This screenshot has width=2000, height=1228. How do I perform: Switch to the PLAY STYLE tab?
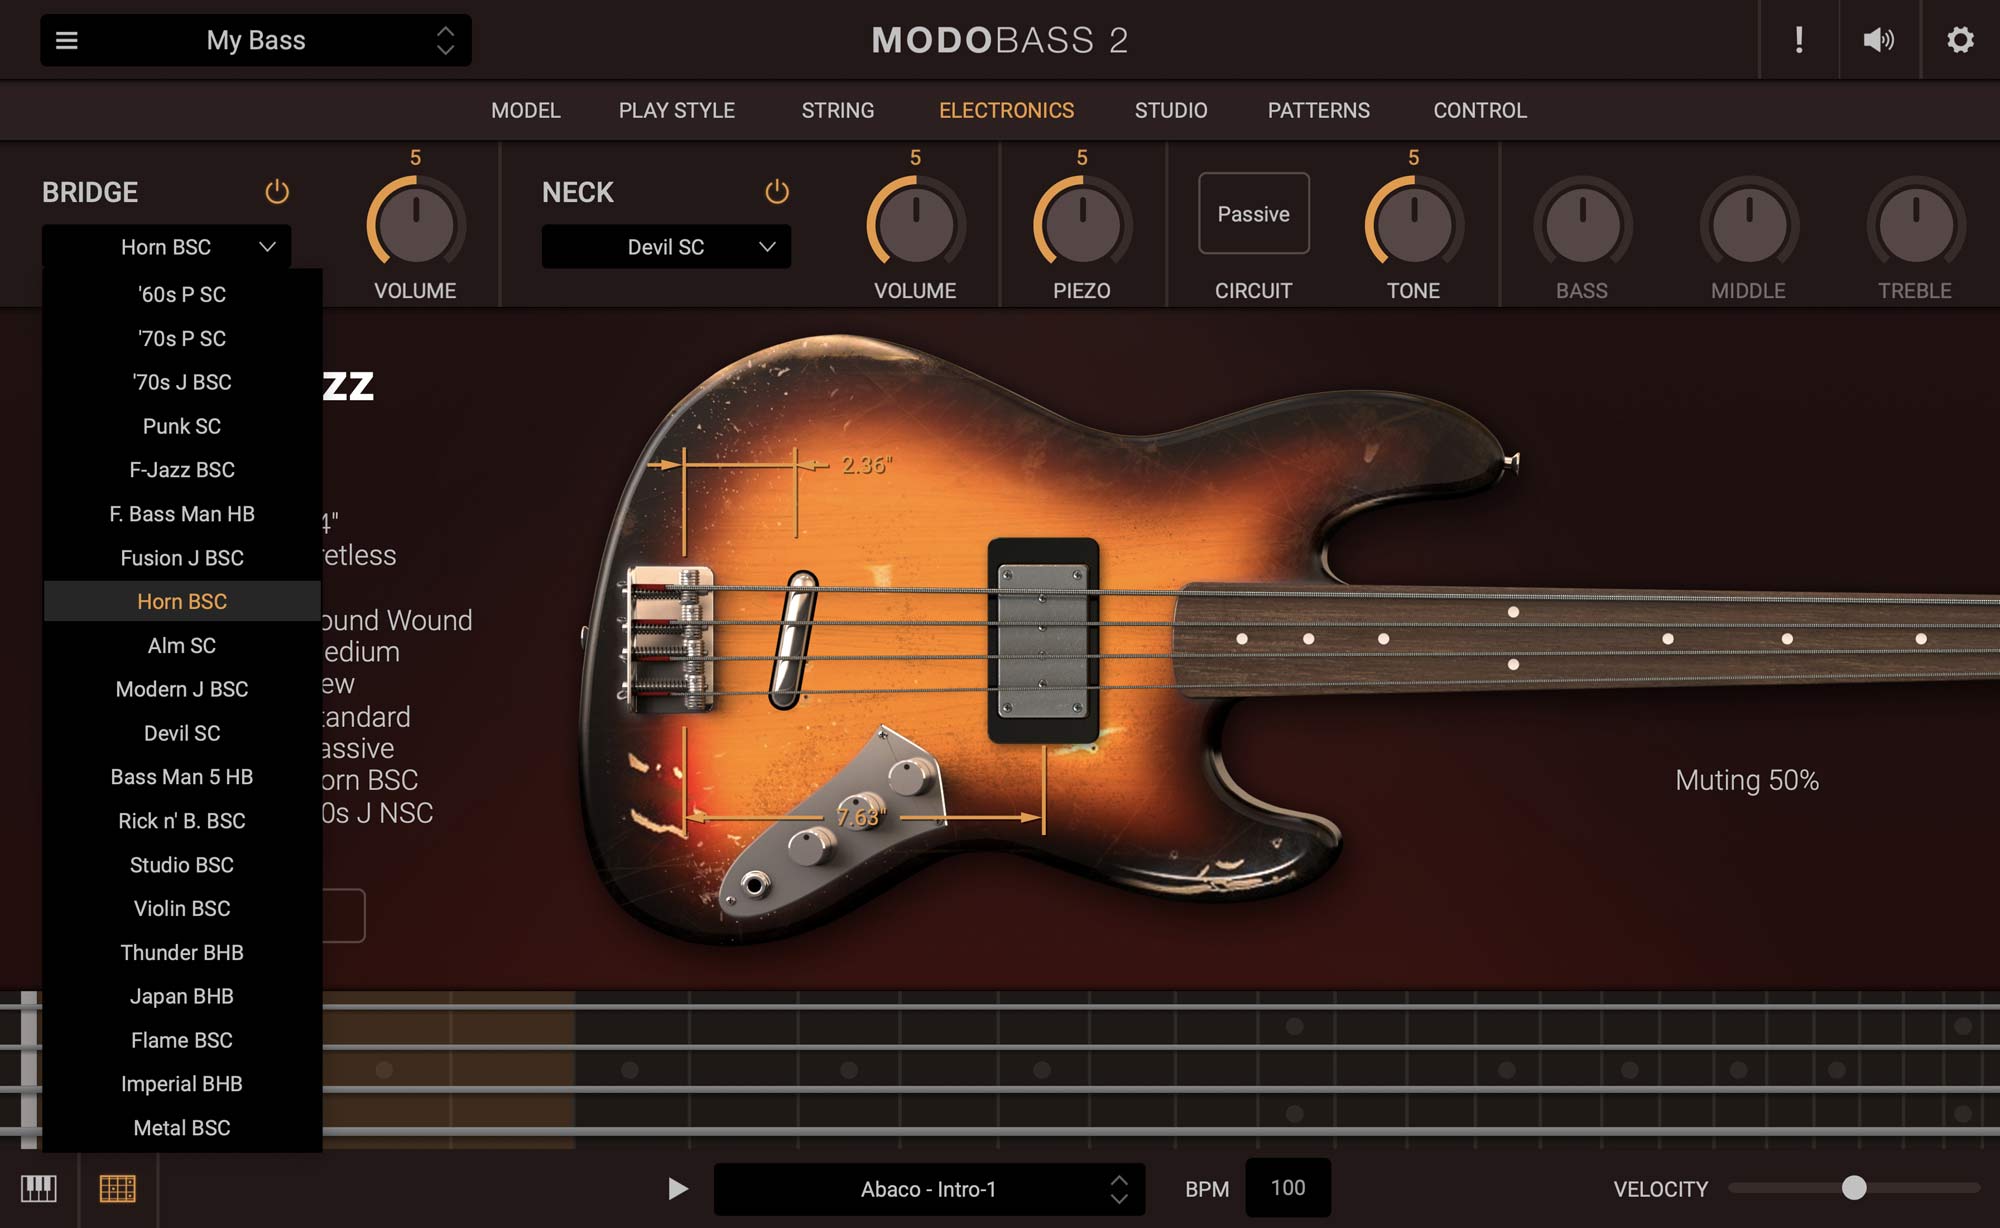click(x=677, y=110)
